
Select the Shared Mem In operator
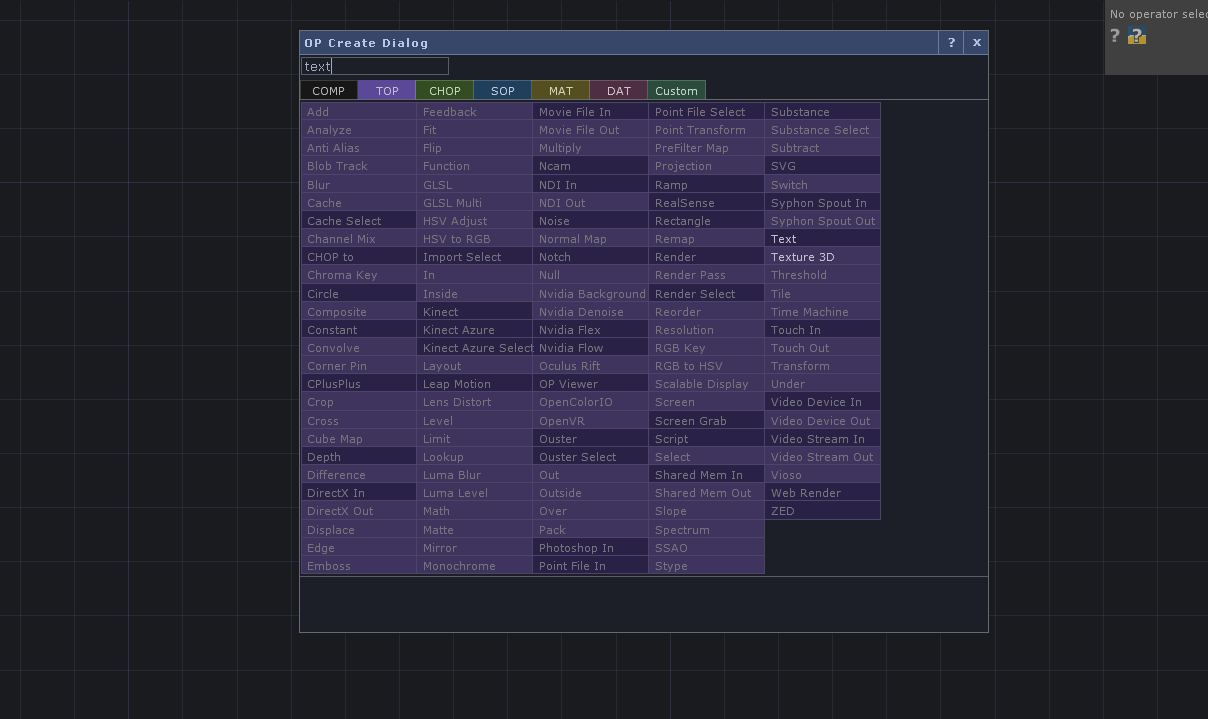click(x=707, y=475)
